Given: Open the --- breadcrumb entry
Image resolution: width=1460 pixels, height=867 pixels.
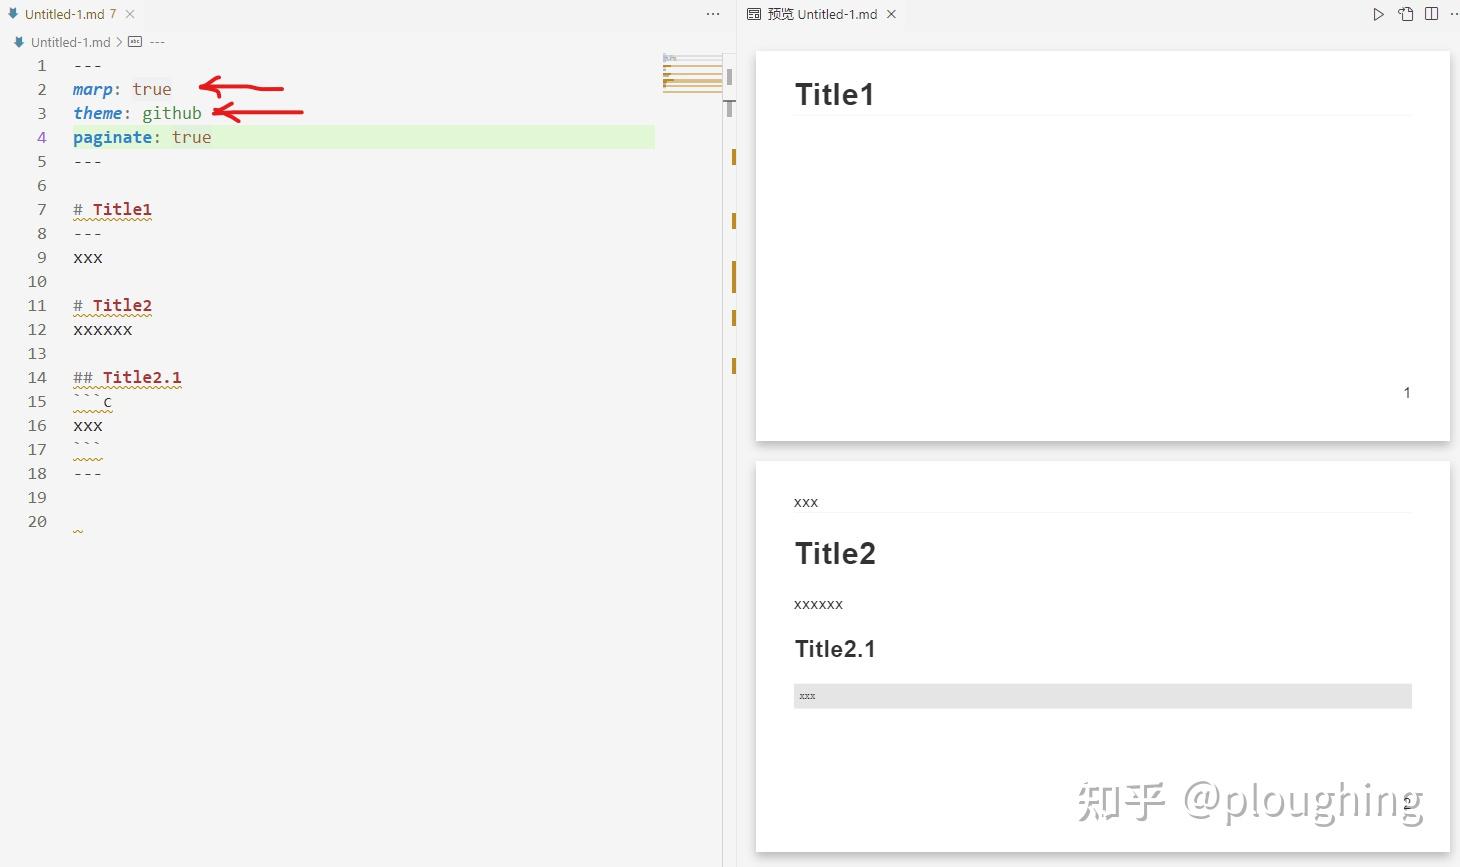Looking at the screenshot, I should [157, 42].
